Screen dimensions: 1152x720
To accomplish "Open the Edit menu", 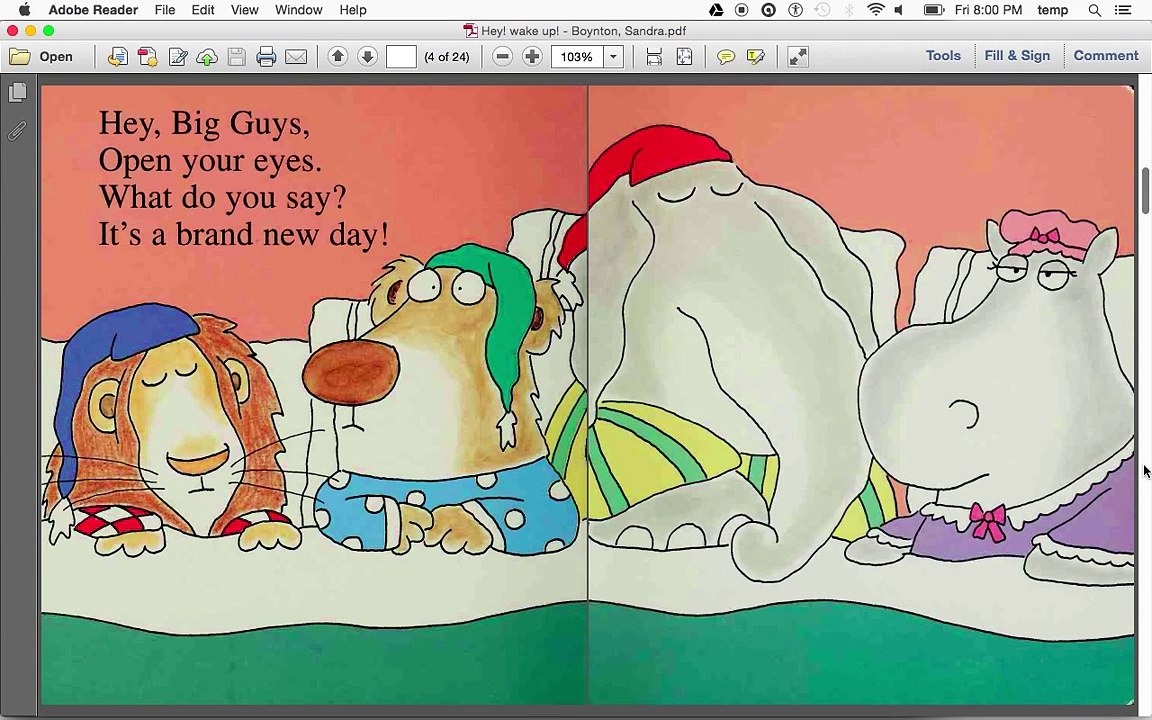I will 203,10.
